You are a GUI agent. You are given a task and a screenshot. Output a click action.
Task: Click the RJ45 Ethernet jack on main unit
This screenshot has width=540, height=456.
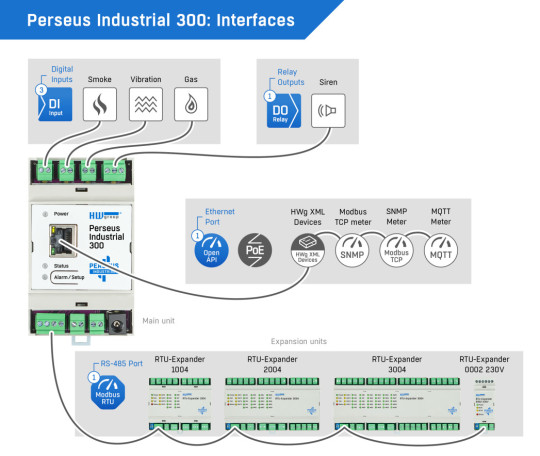(63, 240)
